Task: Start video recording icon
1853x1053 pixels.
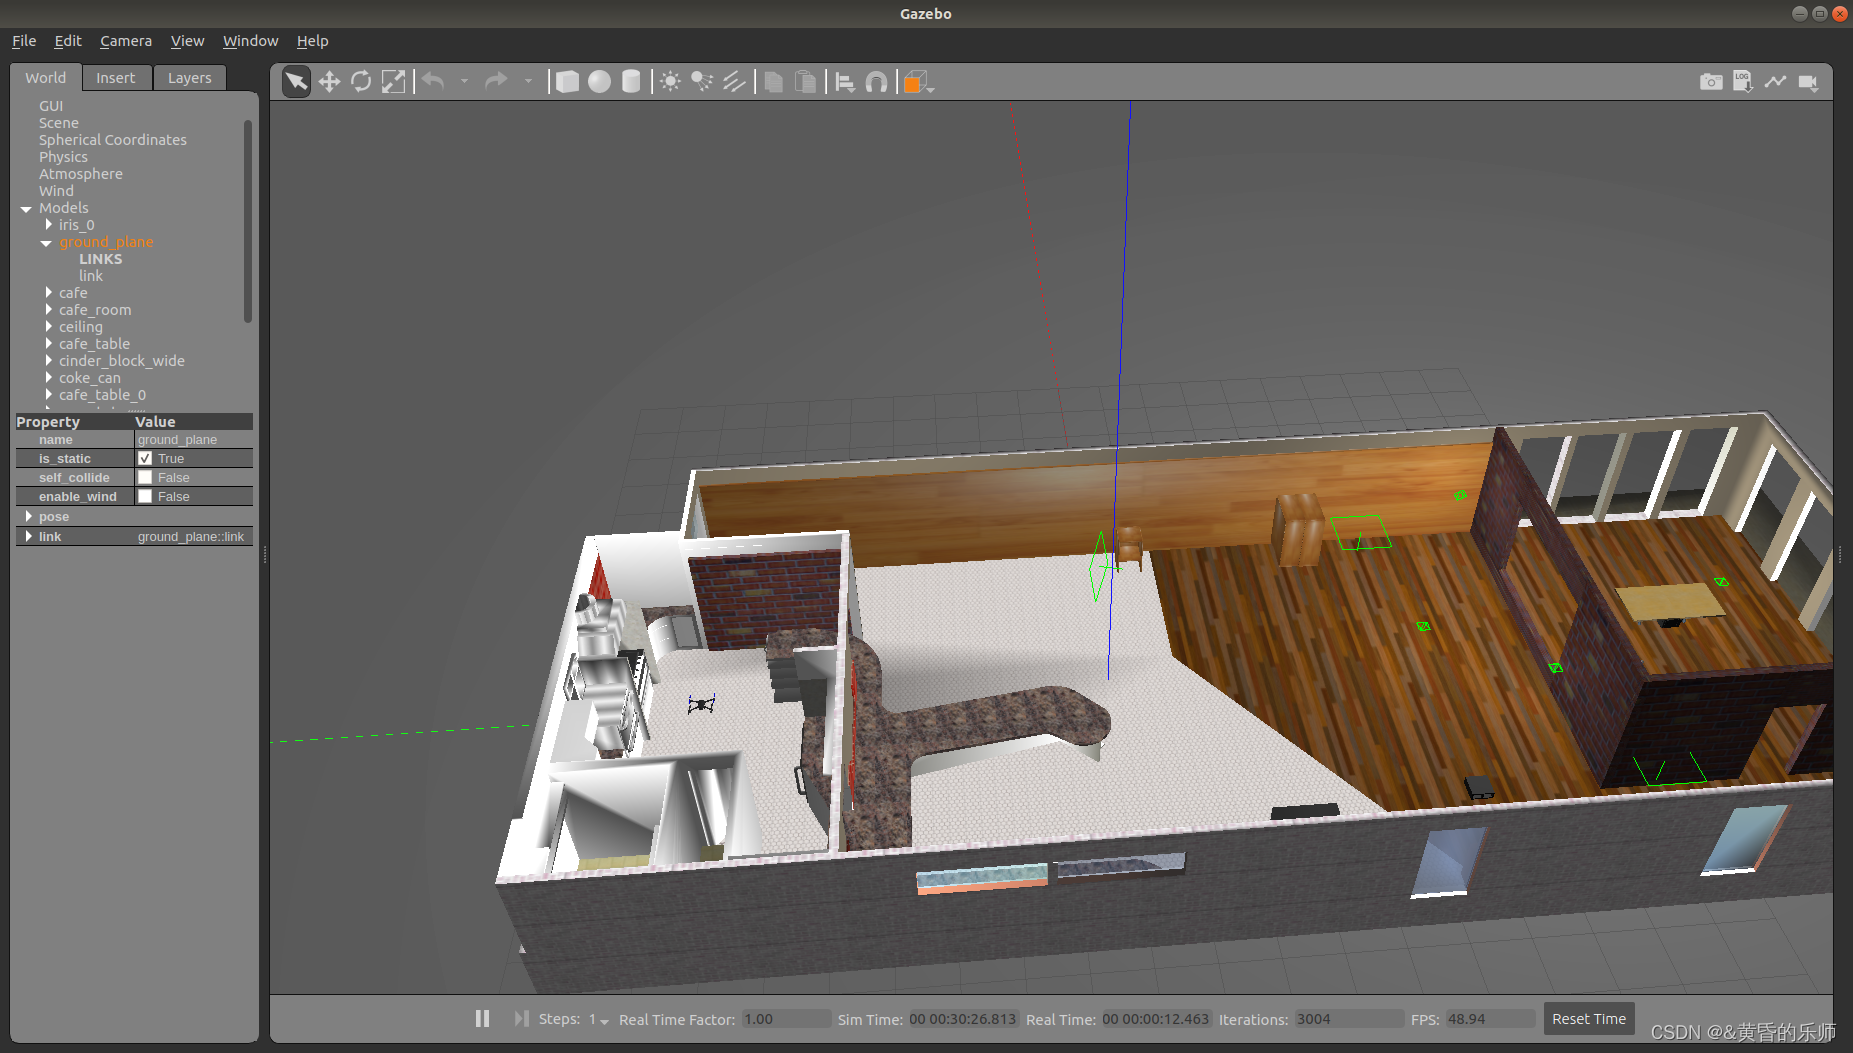Action: [x=1808, y=82]
